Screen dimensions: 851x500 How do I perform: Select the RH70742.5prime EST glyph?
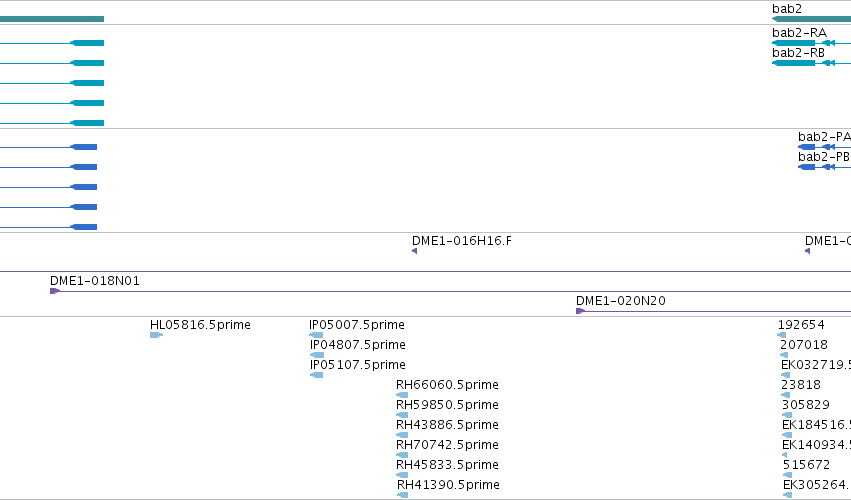[x=402, y=455]
